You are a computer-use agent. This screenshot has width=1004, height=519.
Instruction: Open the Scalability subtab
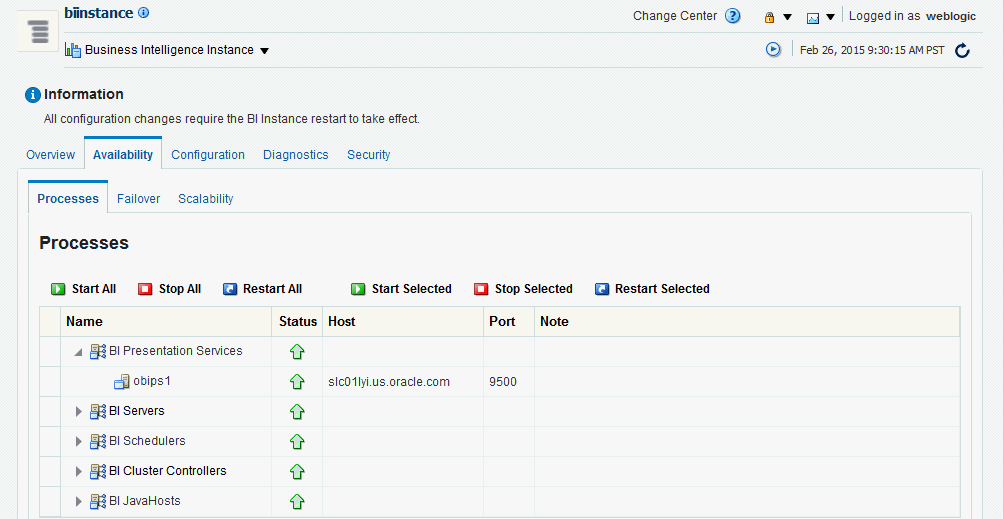(206, 198)
